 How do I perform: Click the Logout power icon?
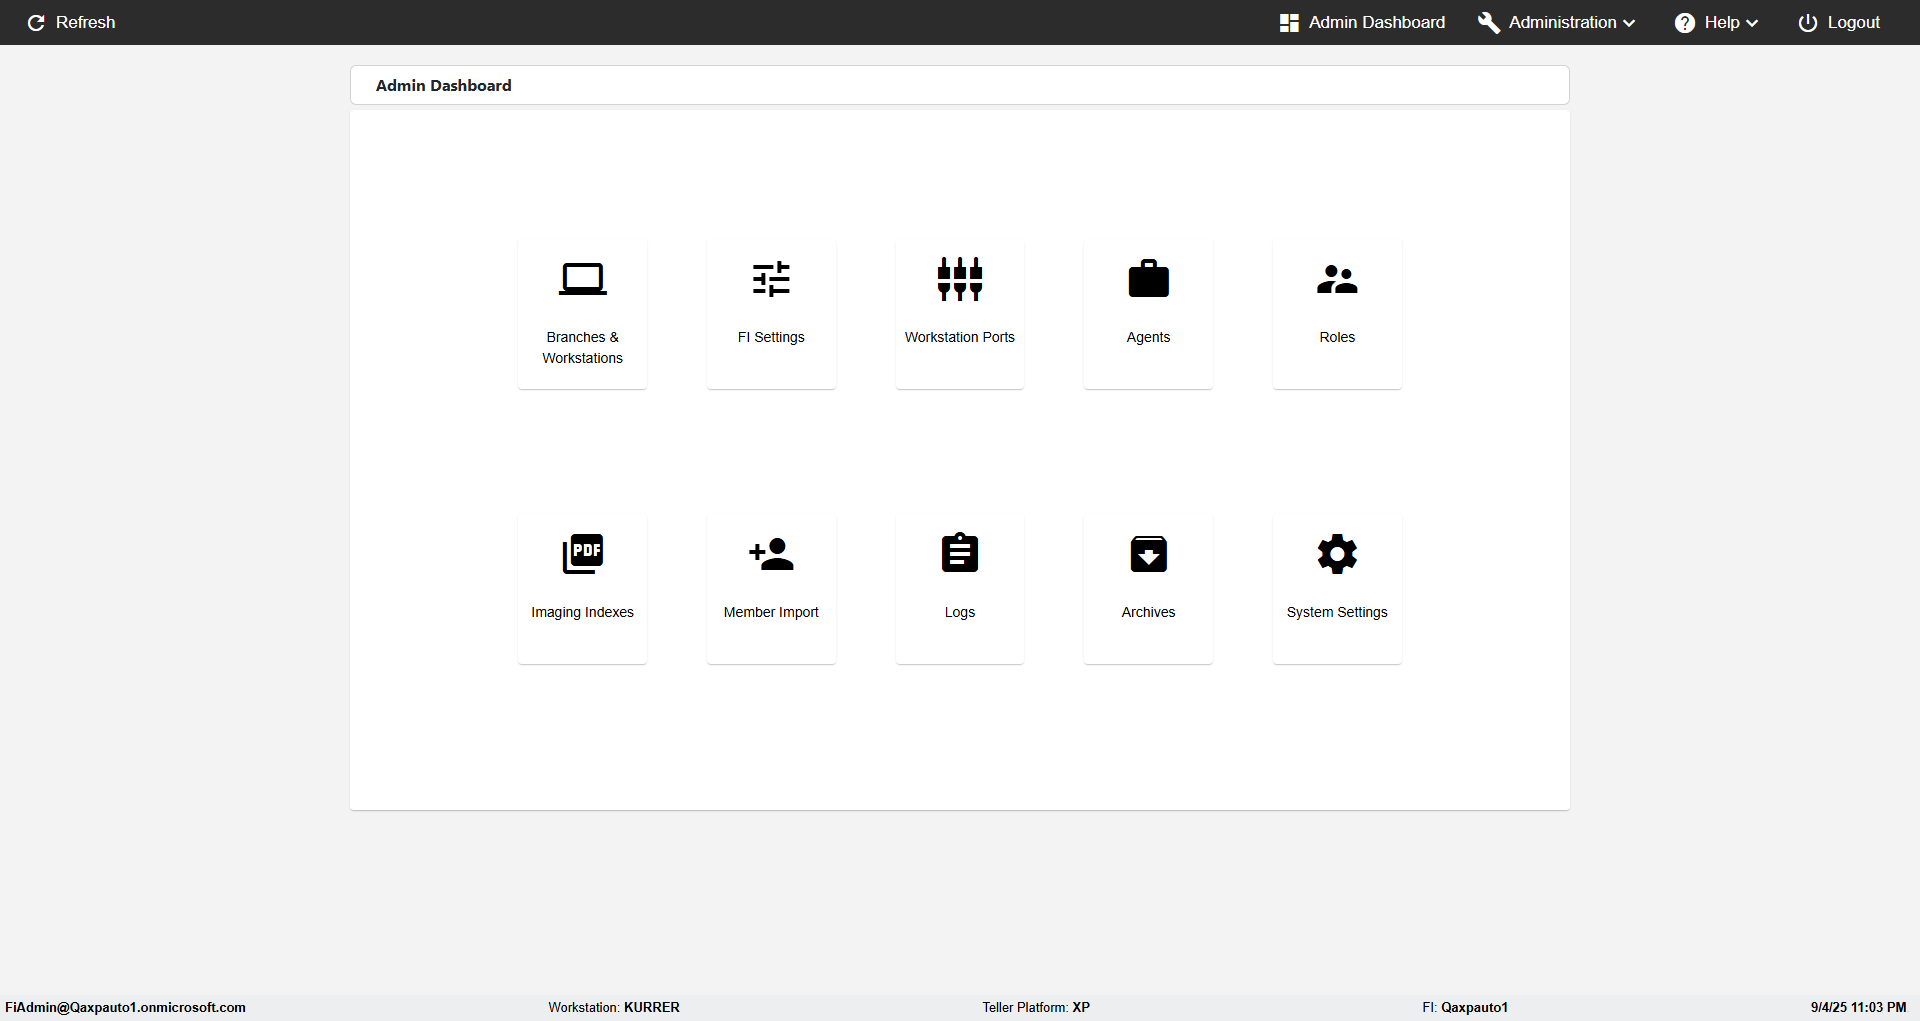coord(1807,23)
